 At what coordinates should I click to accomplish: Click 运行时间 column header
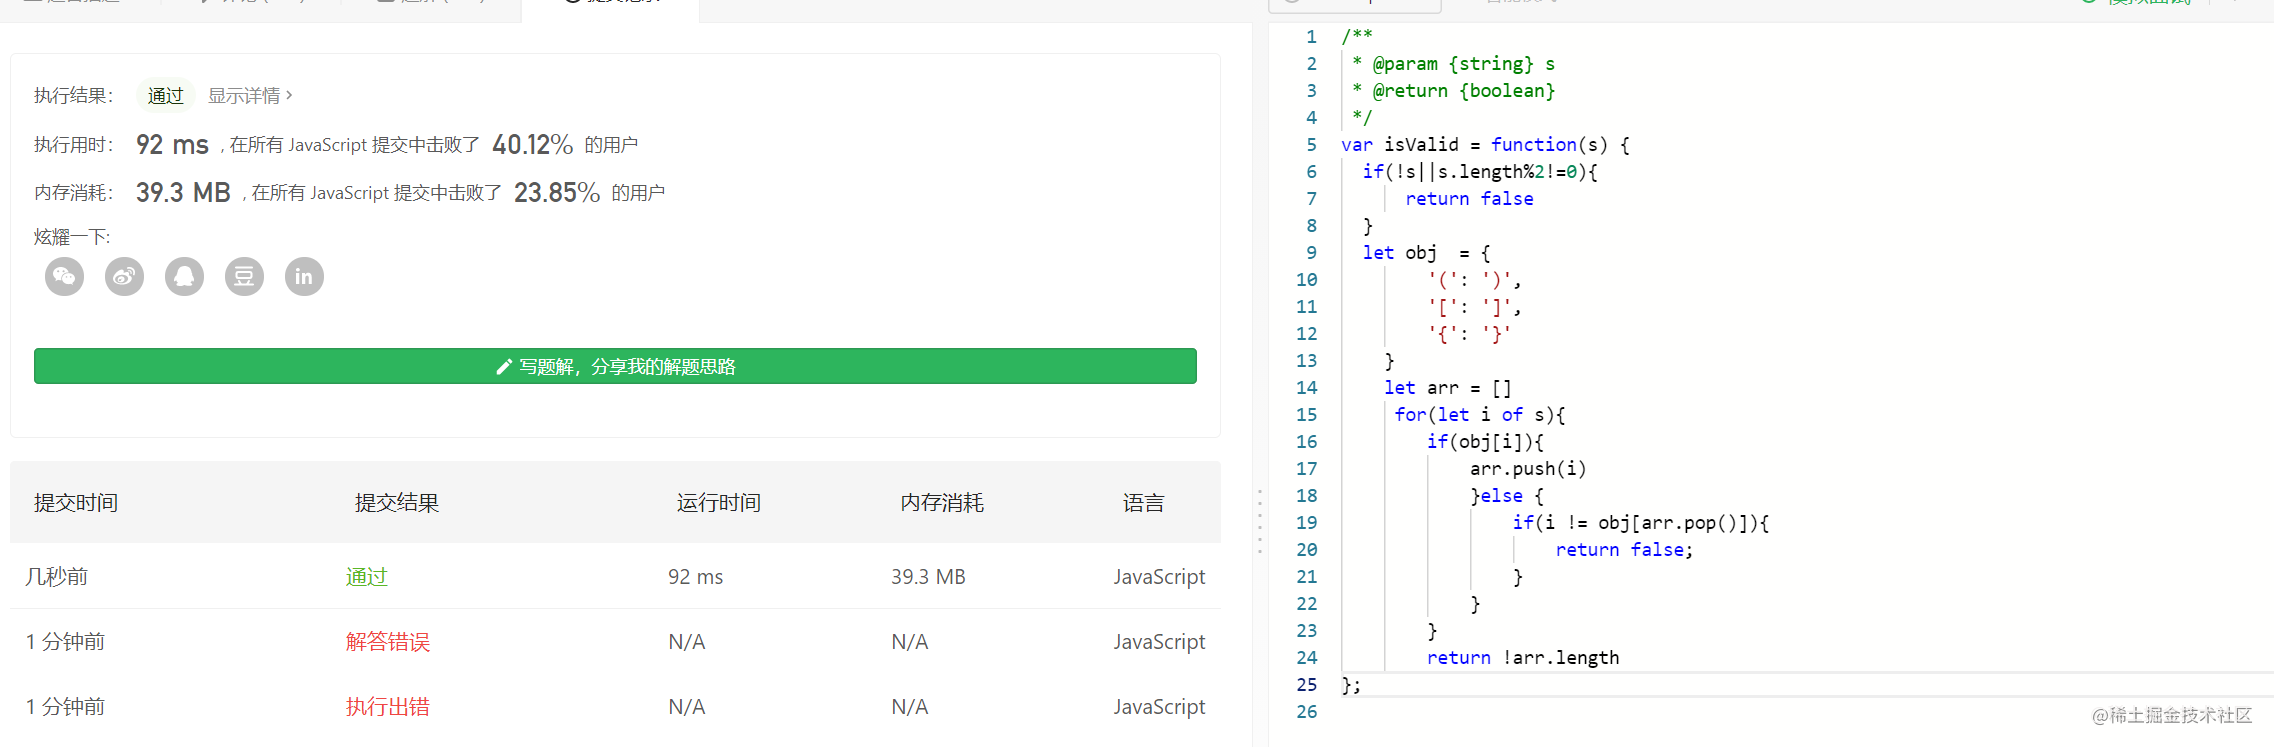(719, 503)
